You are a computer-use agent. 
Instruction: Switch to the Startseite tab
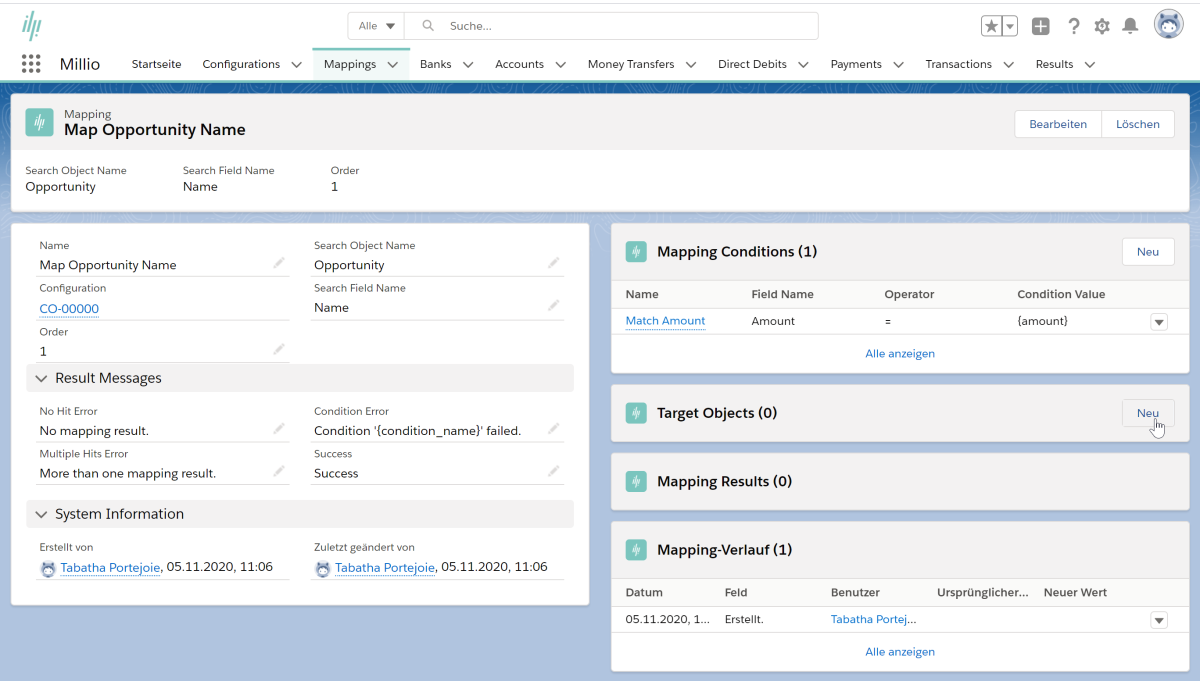click(x=157, y=64)
